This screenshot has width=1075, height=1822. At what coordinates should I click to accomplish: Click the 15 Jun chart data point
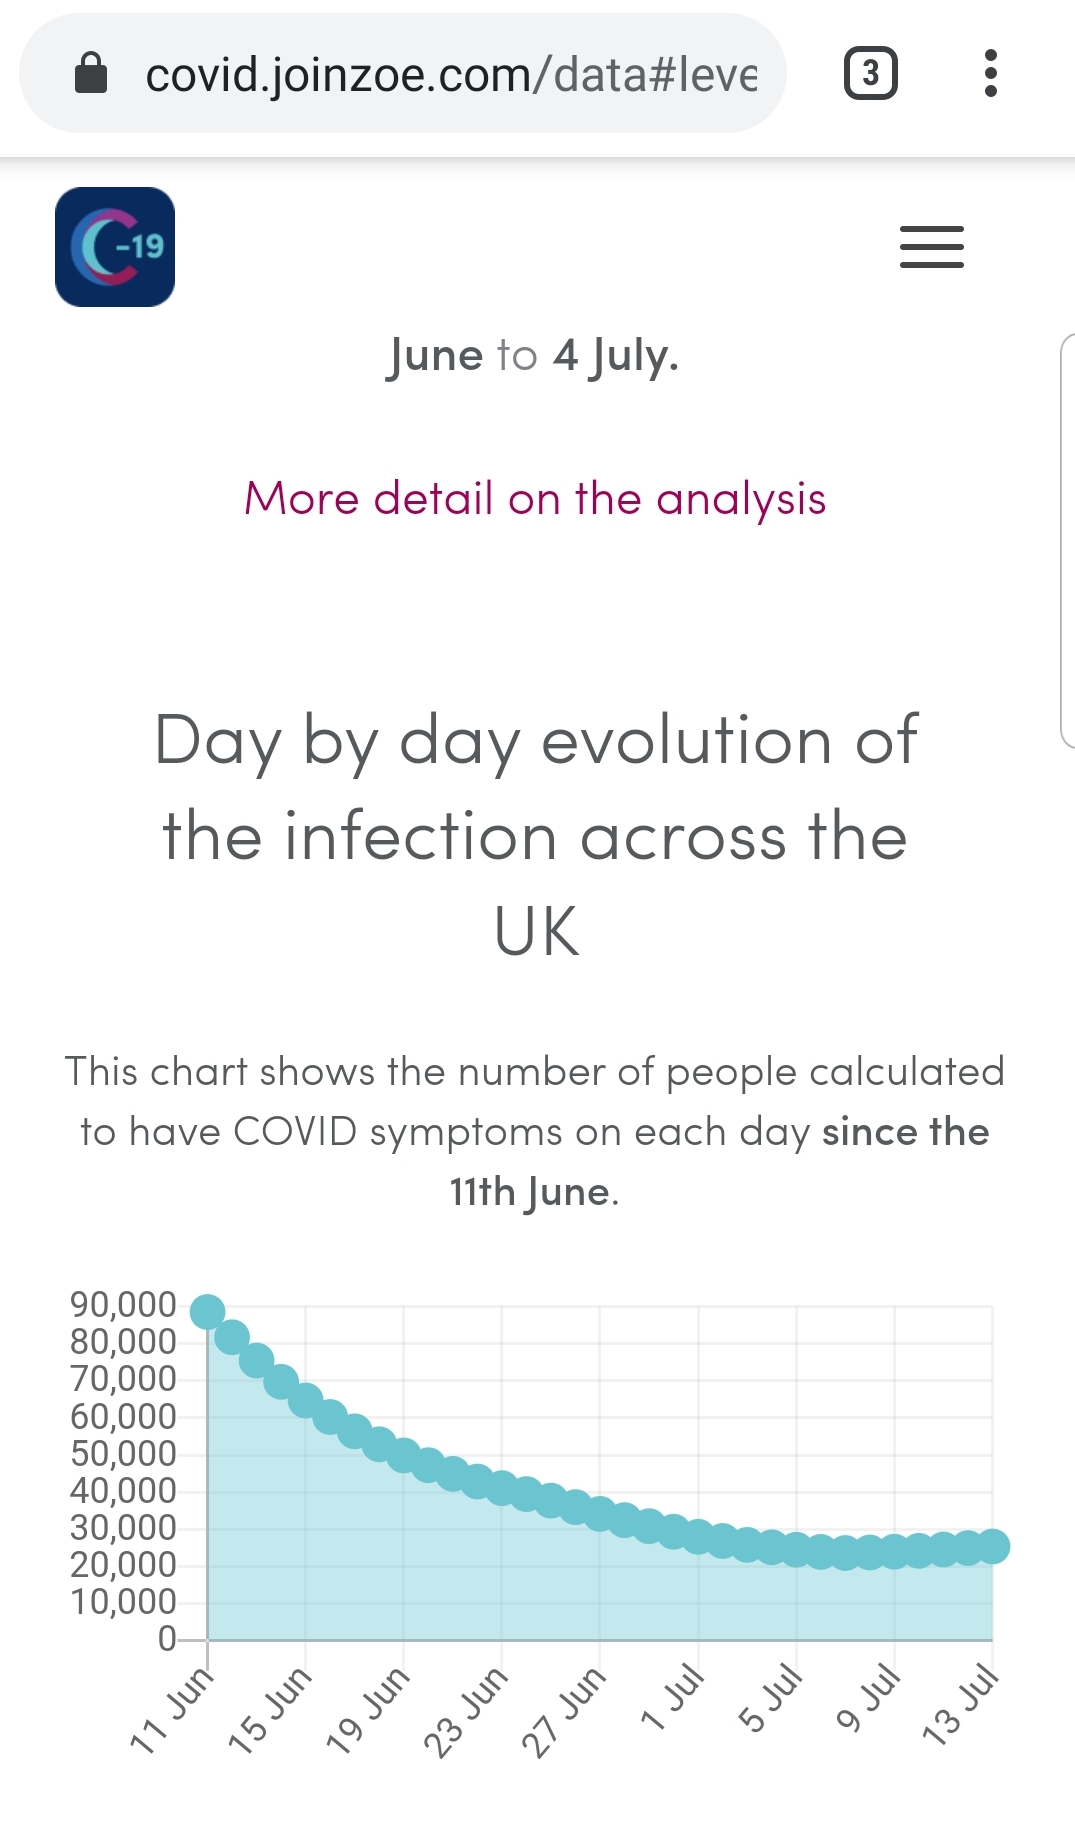click(x=305, y=1399)
